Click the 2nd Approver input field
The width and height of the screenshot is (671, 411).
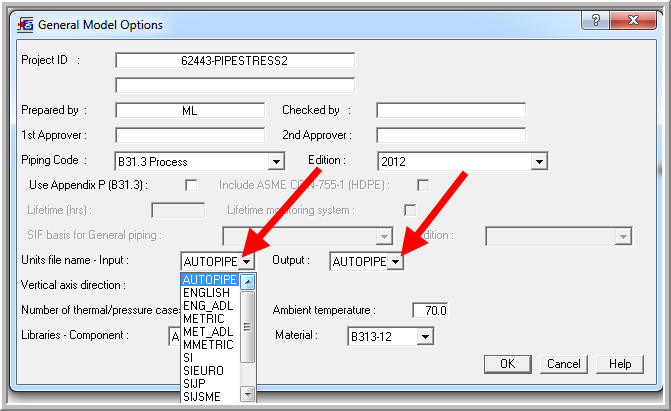tap(451, 135)
